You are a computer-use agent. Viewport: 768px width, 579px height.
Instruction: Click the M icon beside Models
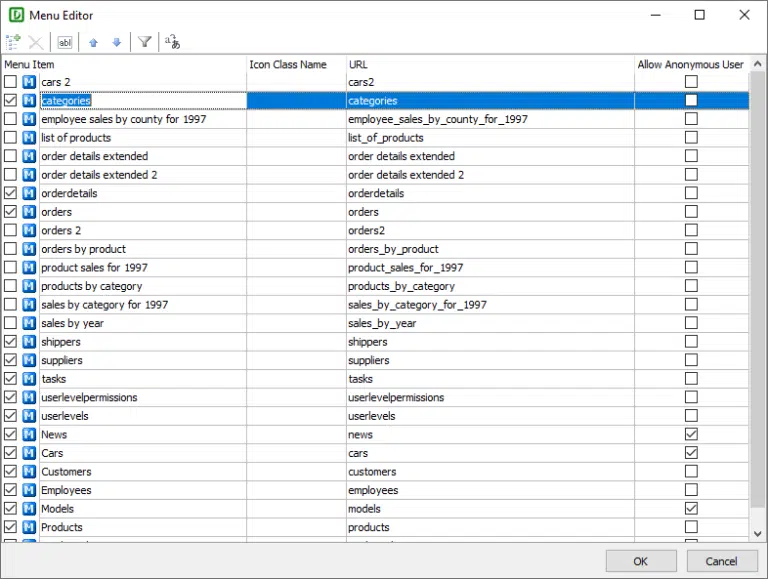[29, 508]
